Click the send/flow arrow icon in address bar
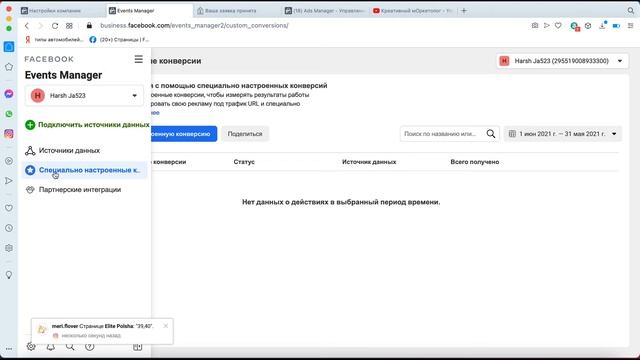 point(547,25)
